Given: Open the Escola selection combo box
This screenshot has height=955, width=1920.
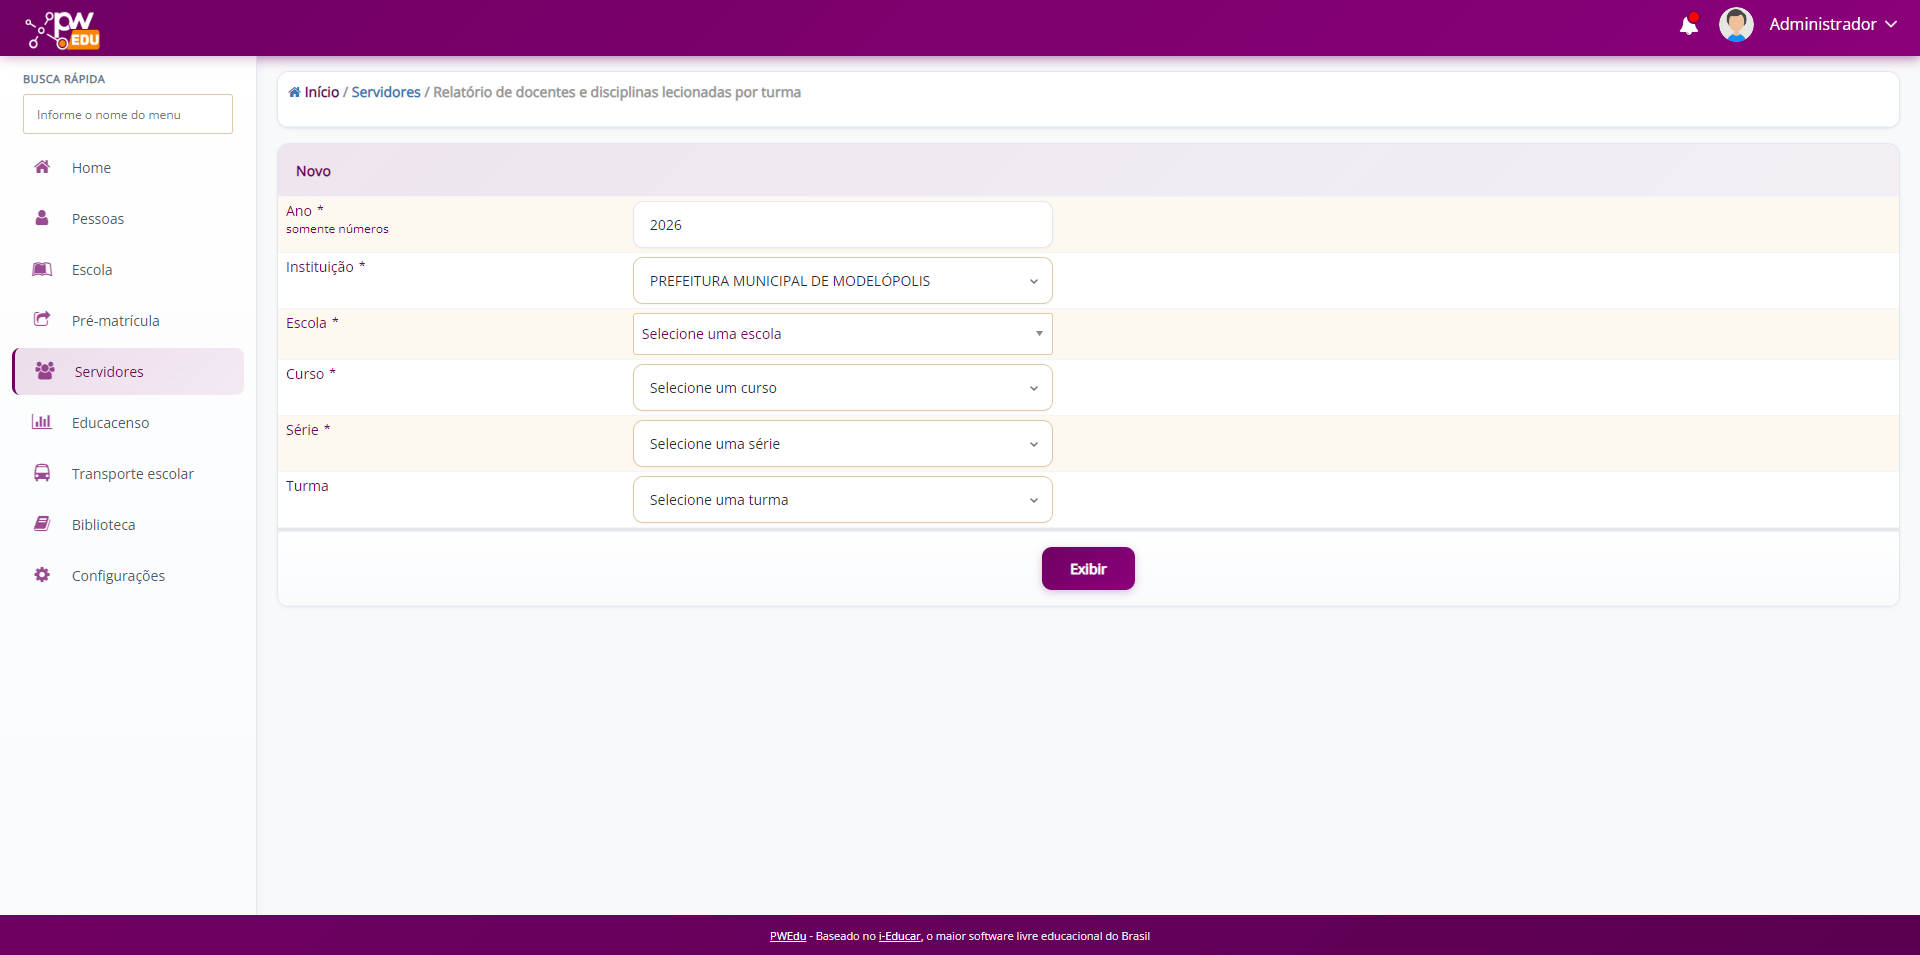Looking at the screenshot, I should tap(842, 334).
